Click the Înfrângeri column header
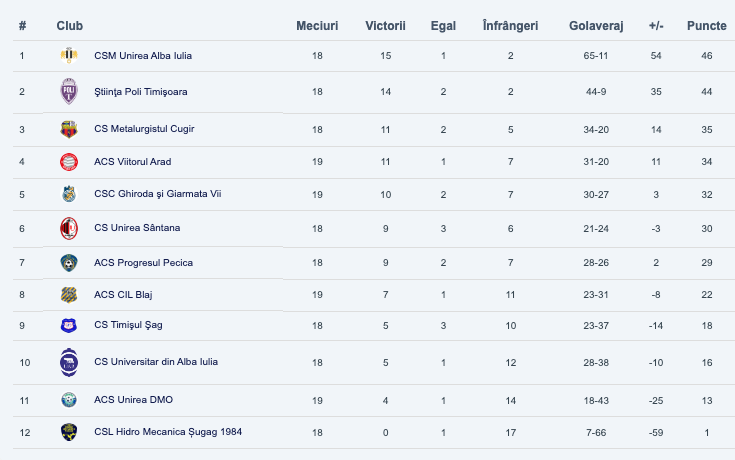Viewport: 735px width, 460px height. click(x=510, y=24)
